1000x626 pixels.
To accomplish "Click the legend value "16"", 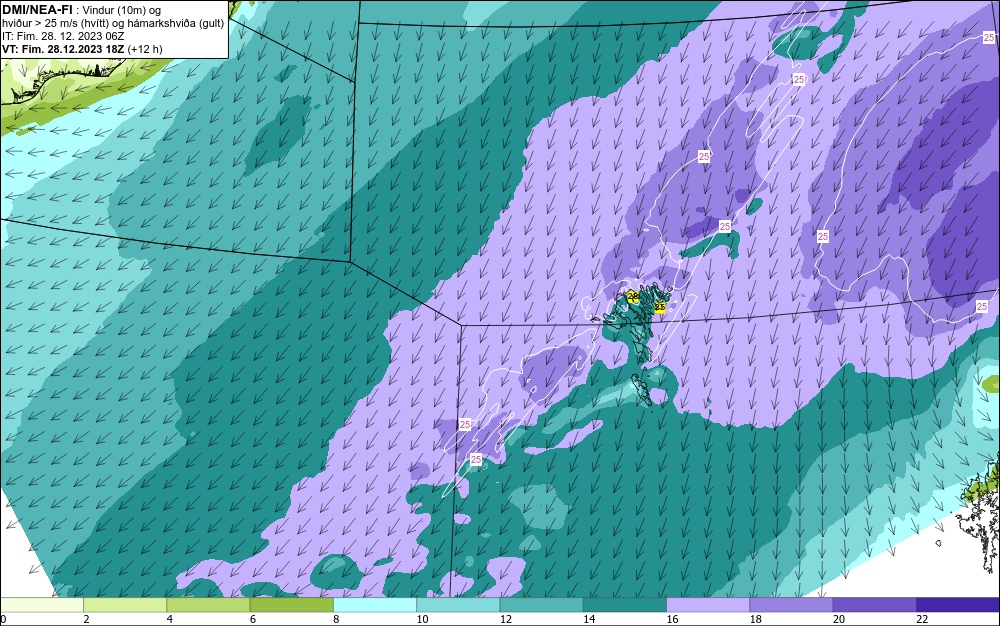I will point(672,619).
